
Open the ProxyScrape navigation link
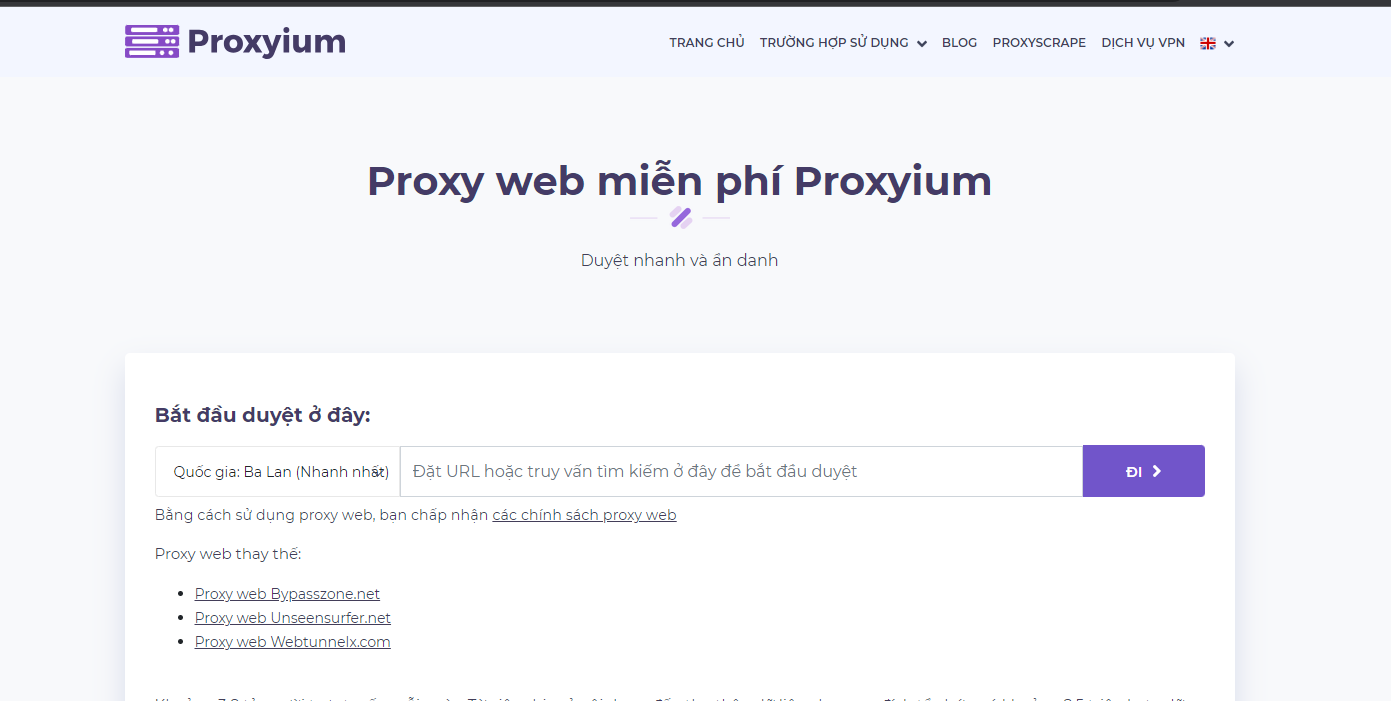(x=1039, y=43)
